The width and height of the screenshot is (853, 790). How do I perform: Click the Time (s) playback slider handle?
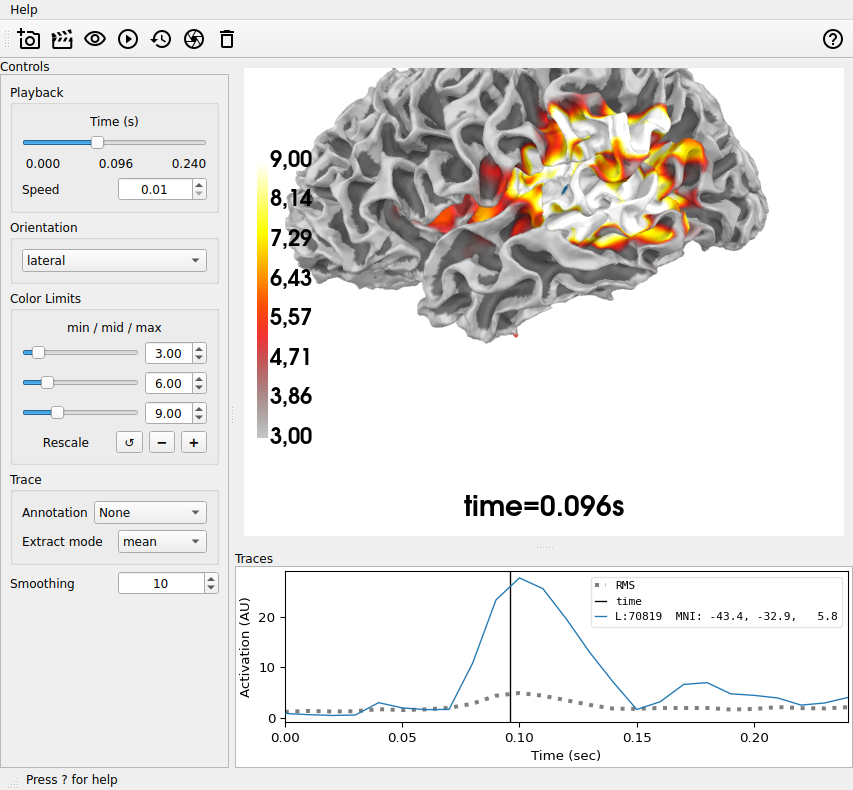pyautogui.click(x=97, y=143)
